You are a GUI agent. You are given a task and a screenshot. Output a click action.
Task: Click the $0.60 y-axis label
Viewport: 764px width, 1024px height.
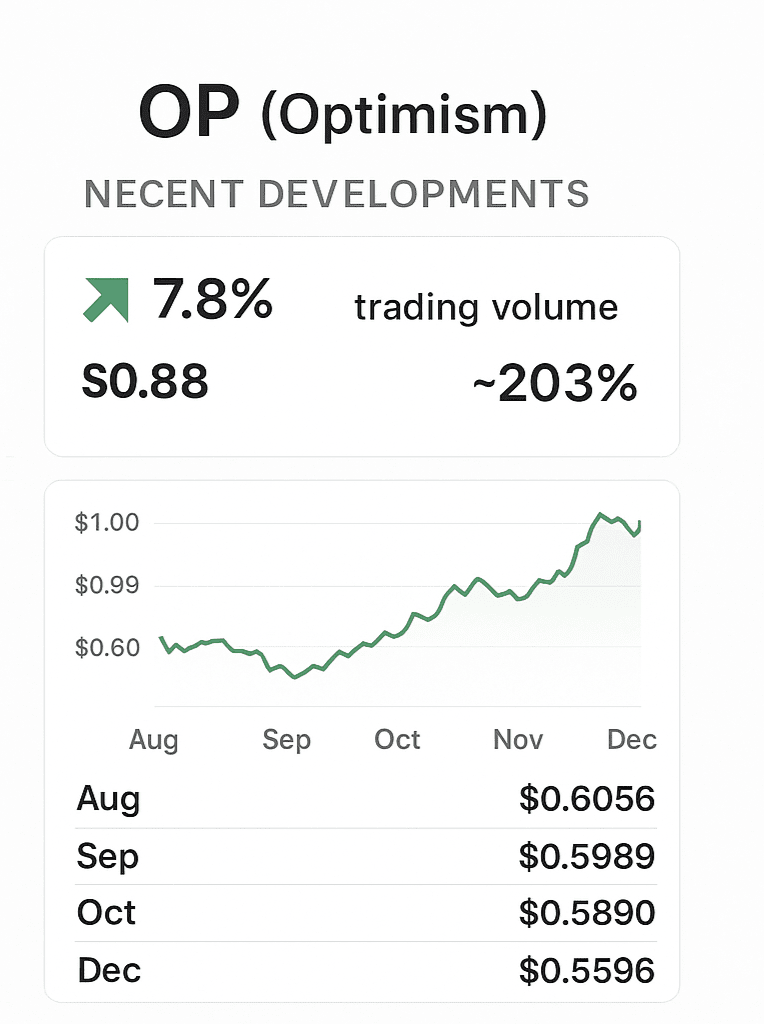point(107,648)
